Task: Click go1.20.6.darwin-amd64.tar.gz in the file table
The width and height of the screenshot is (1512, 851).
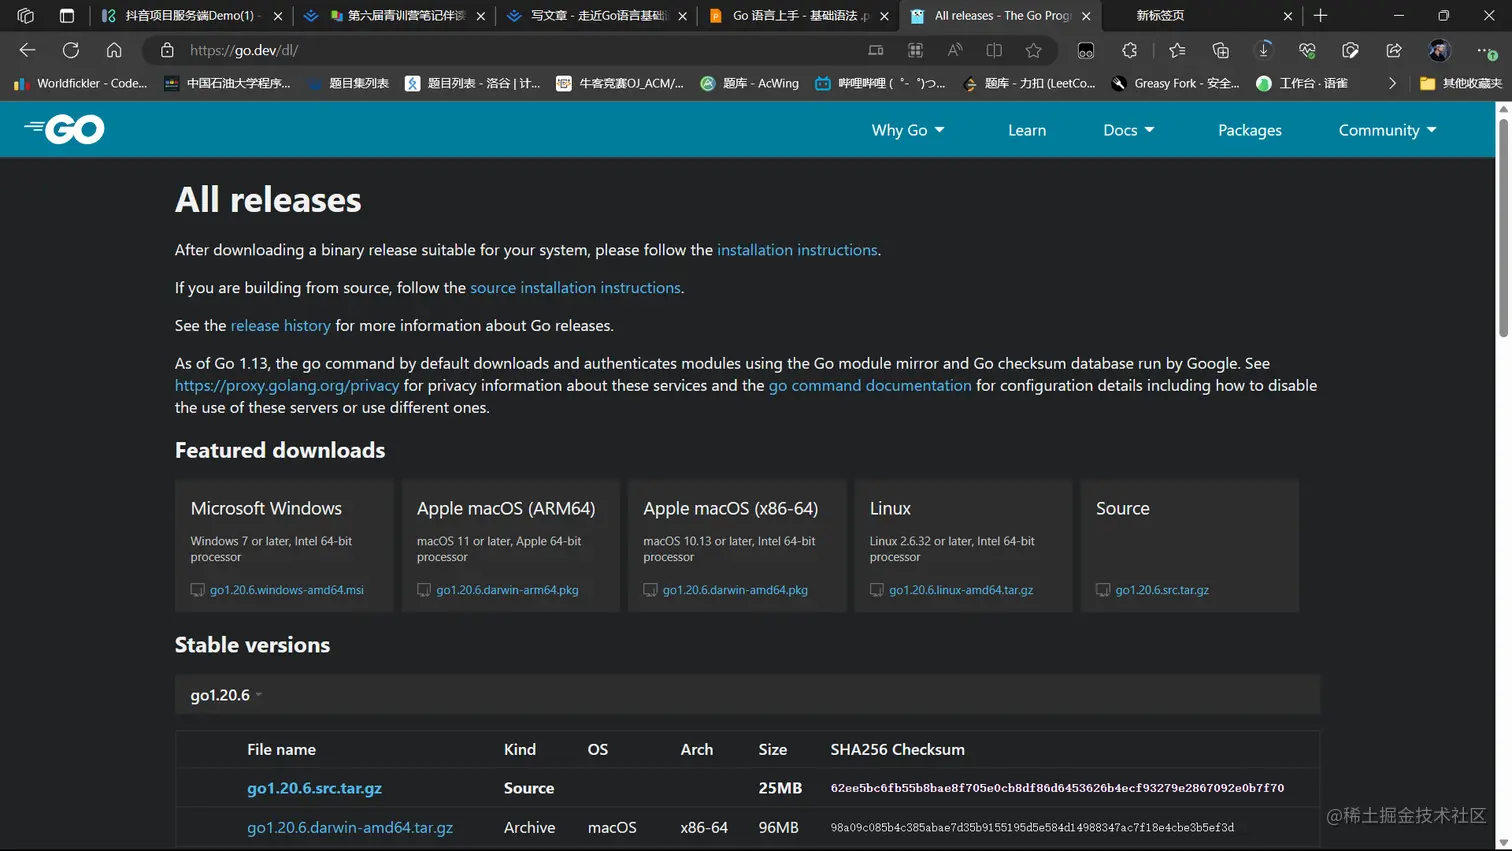Action: point(350,828)
